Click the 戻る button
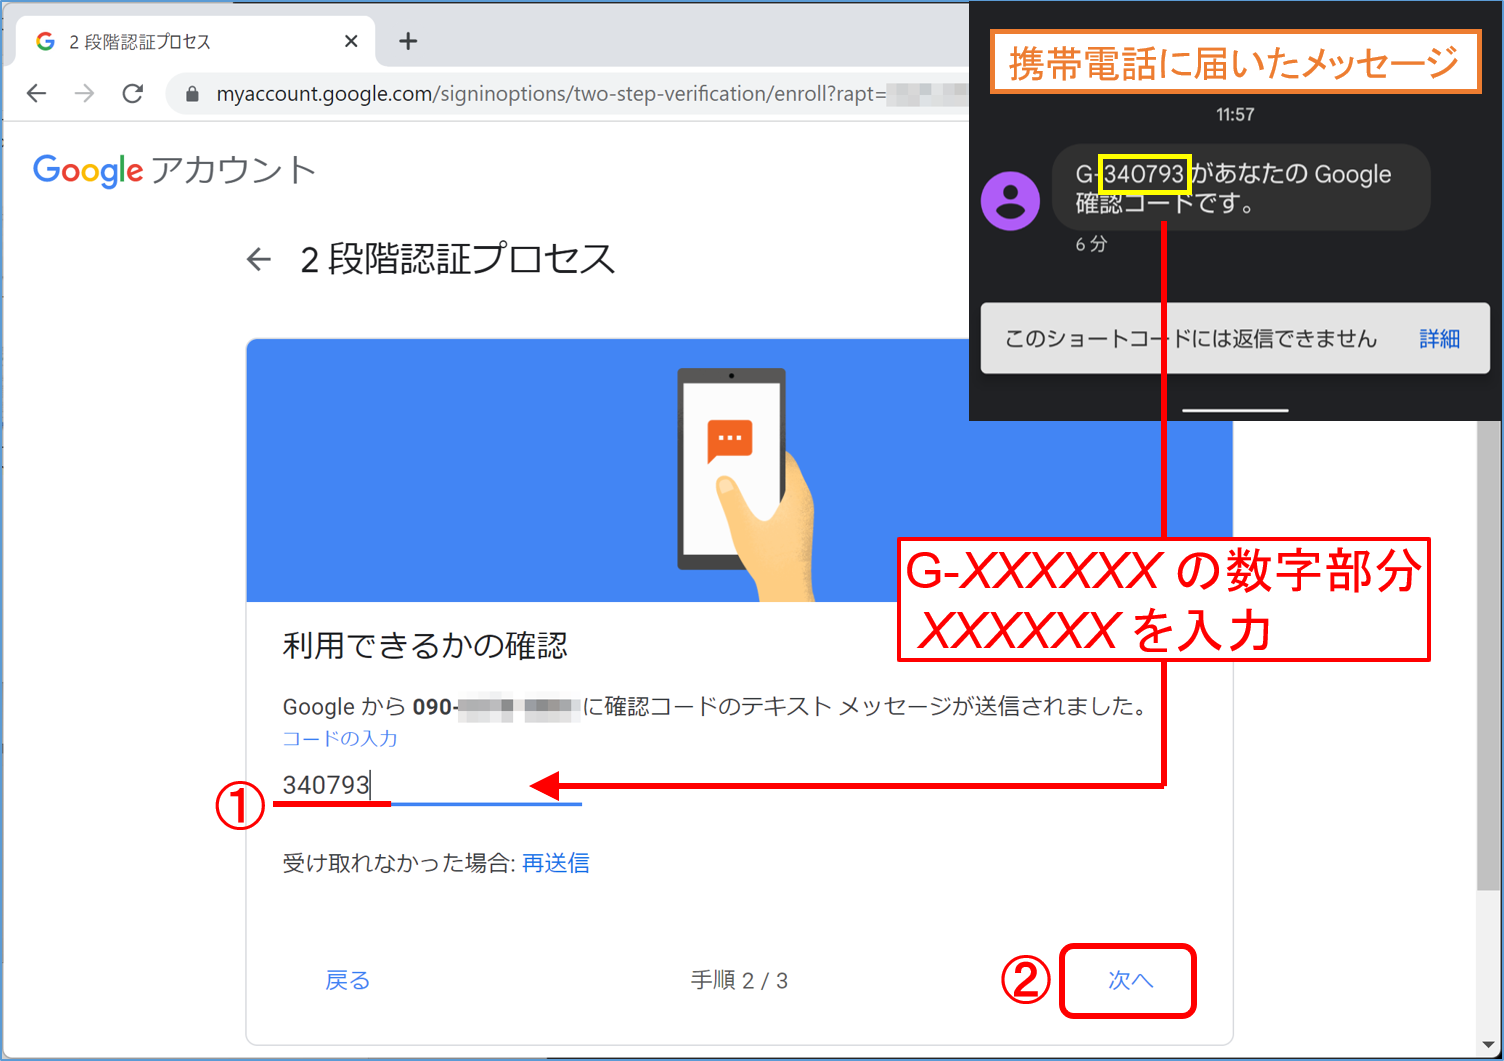Image resolution: width=1504 pixels, height=1061 pixels. pos(348,981)
